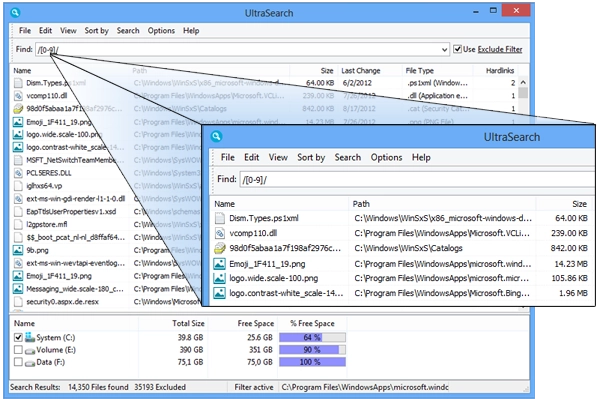Click the file icon beside security0.aspx.de.resx
The width and height of the screenshot is (600, 401).
[18, 302]
